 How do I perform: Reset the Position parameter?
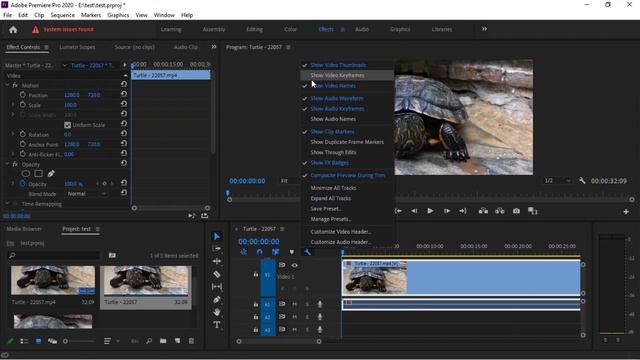[x=124, y=94]
